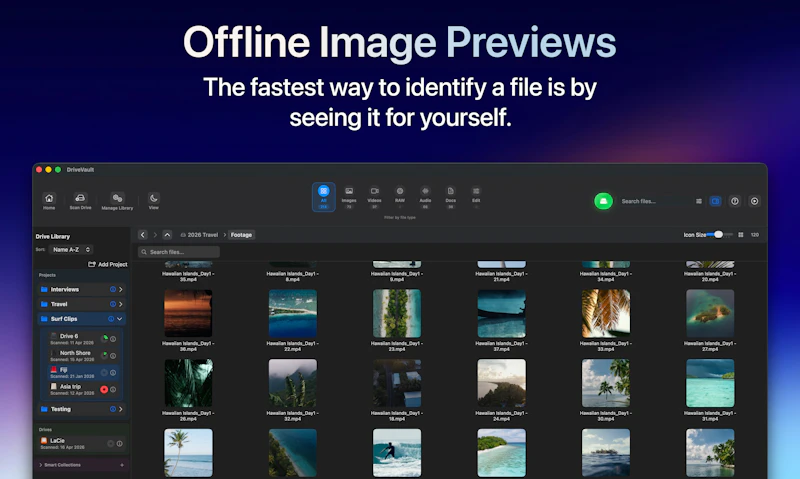Click the grid icon beside the icon size slider
The height and width of the screenshot is (479, 800).
[741, 235]
